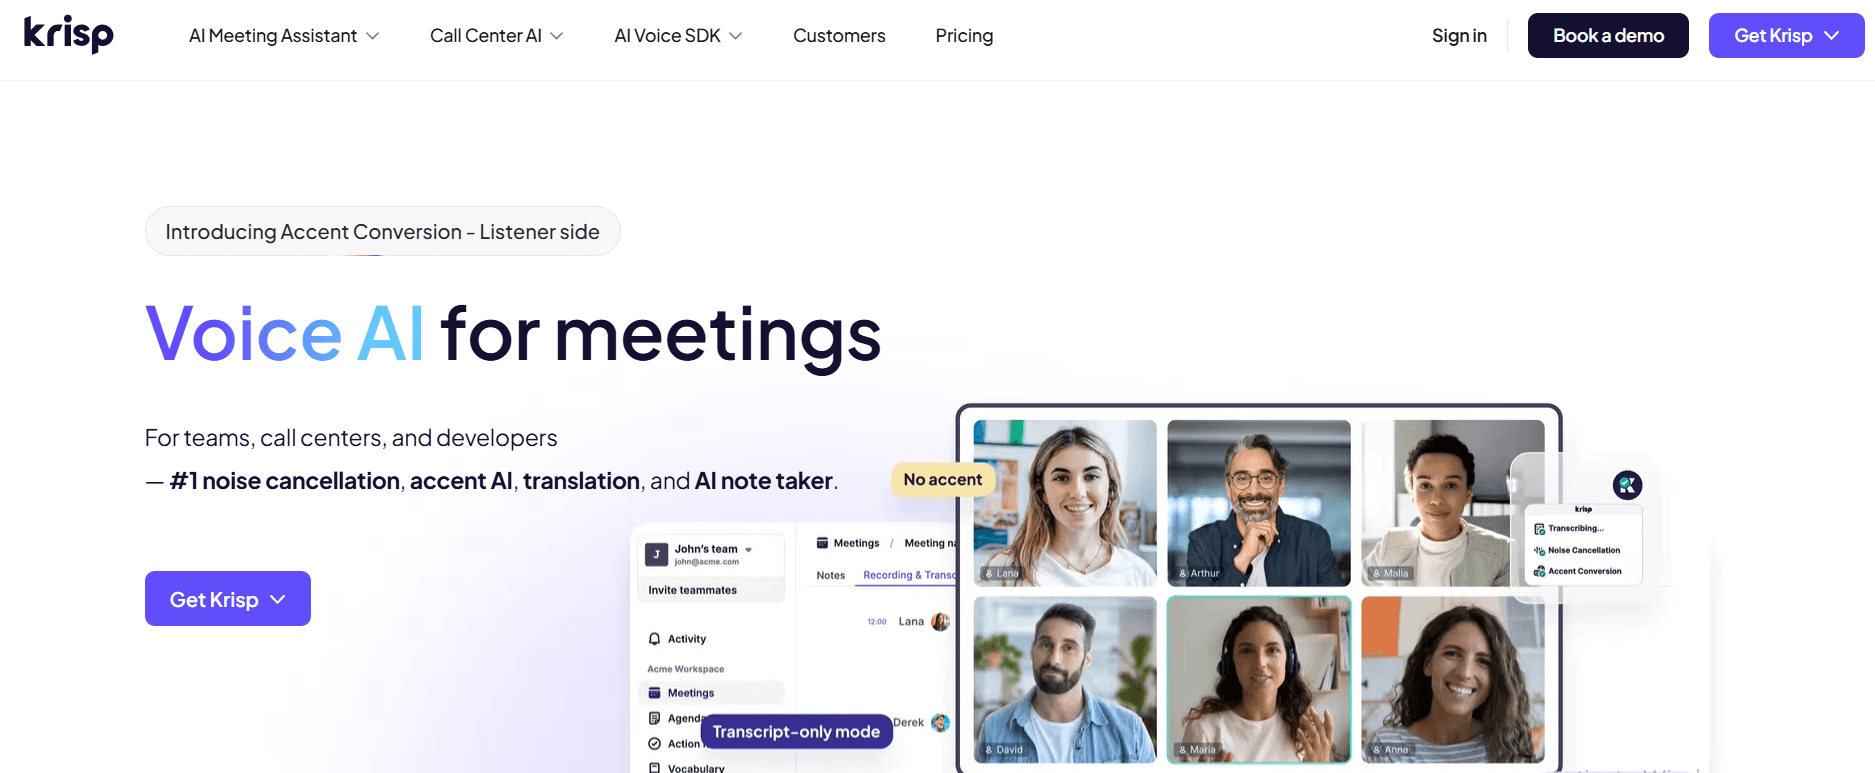Go to Pricing
The image size is (1875, 773).
[964, 36]
